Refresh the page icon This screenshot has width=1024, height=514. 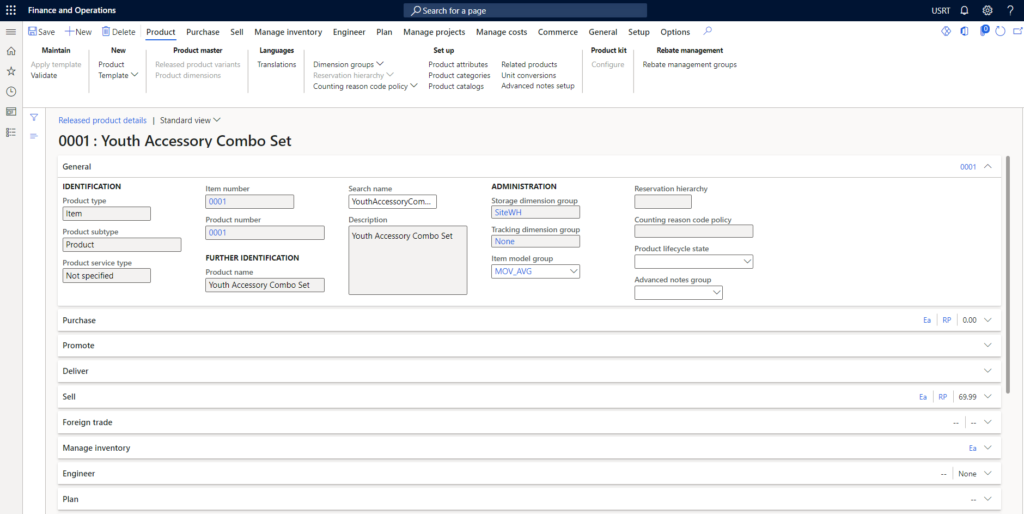[1000, 31]
